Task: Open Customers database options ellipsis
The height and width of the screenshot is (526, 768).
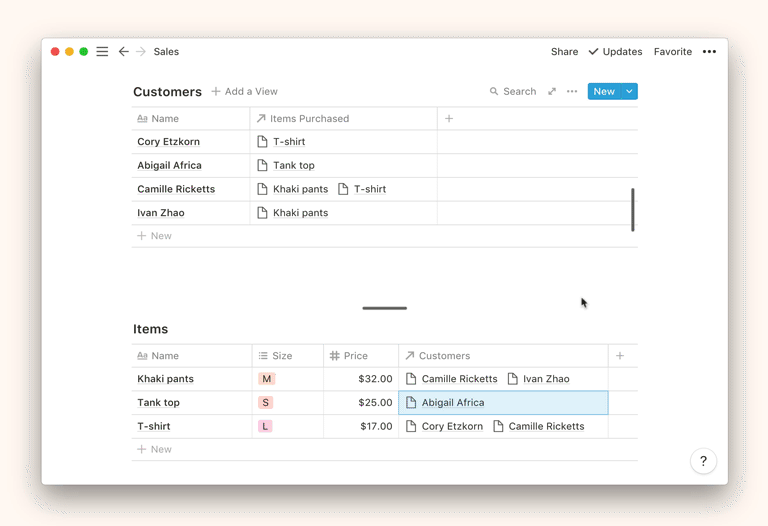Action: [x=572, y=92]
